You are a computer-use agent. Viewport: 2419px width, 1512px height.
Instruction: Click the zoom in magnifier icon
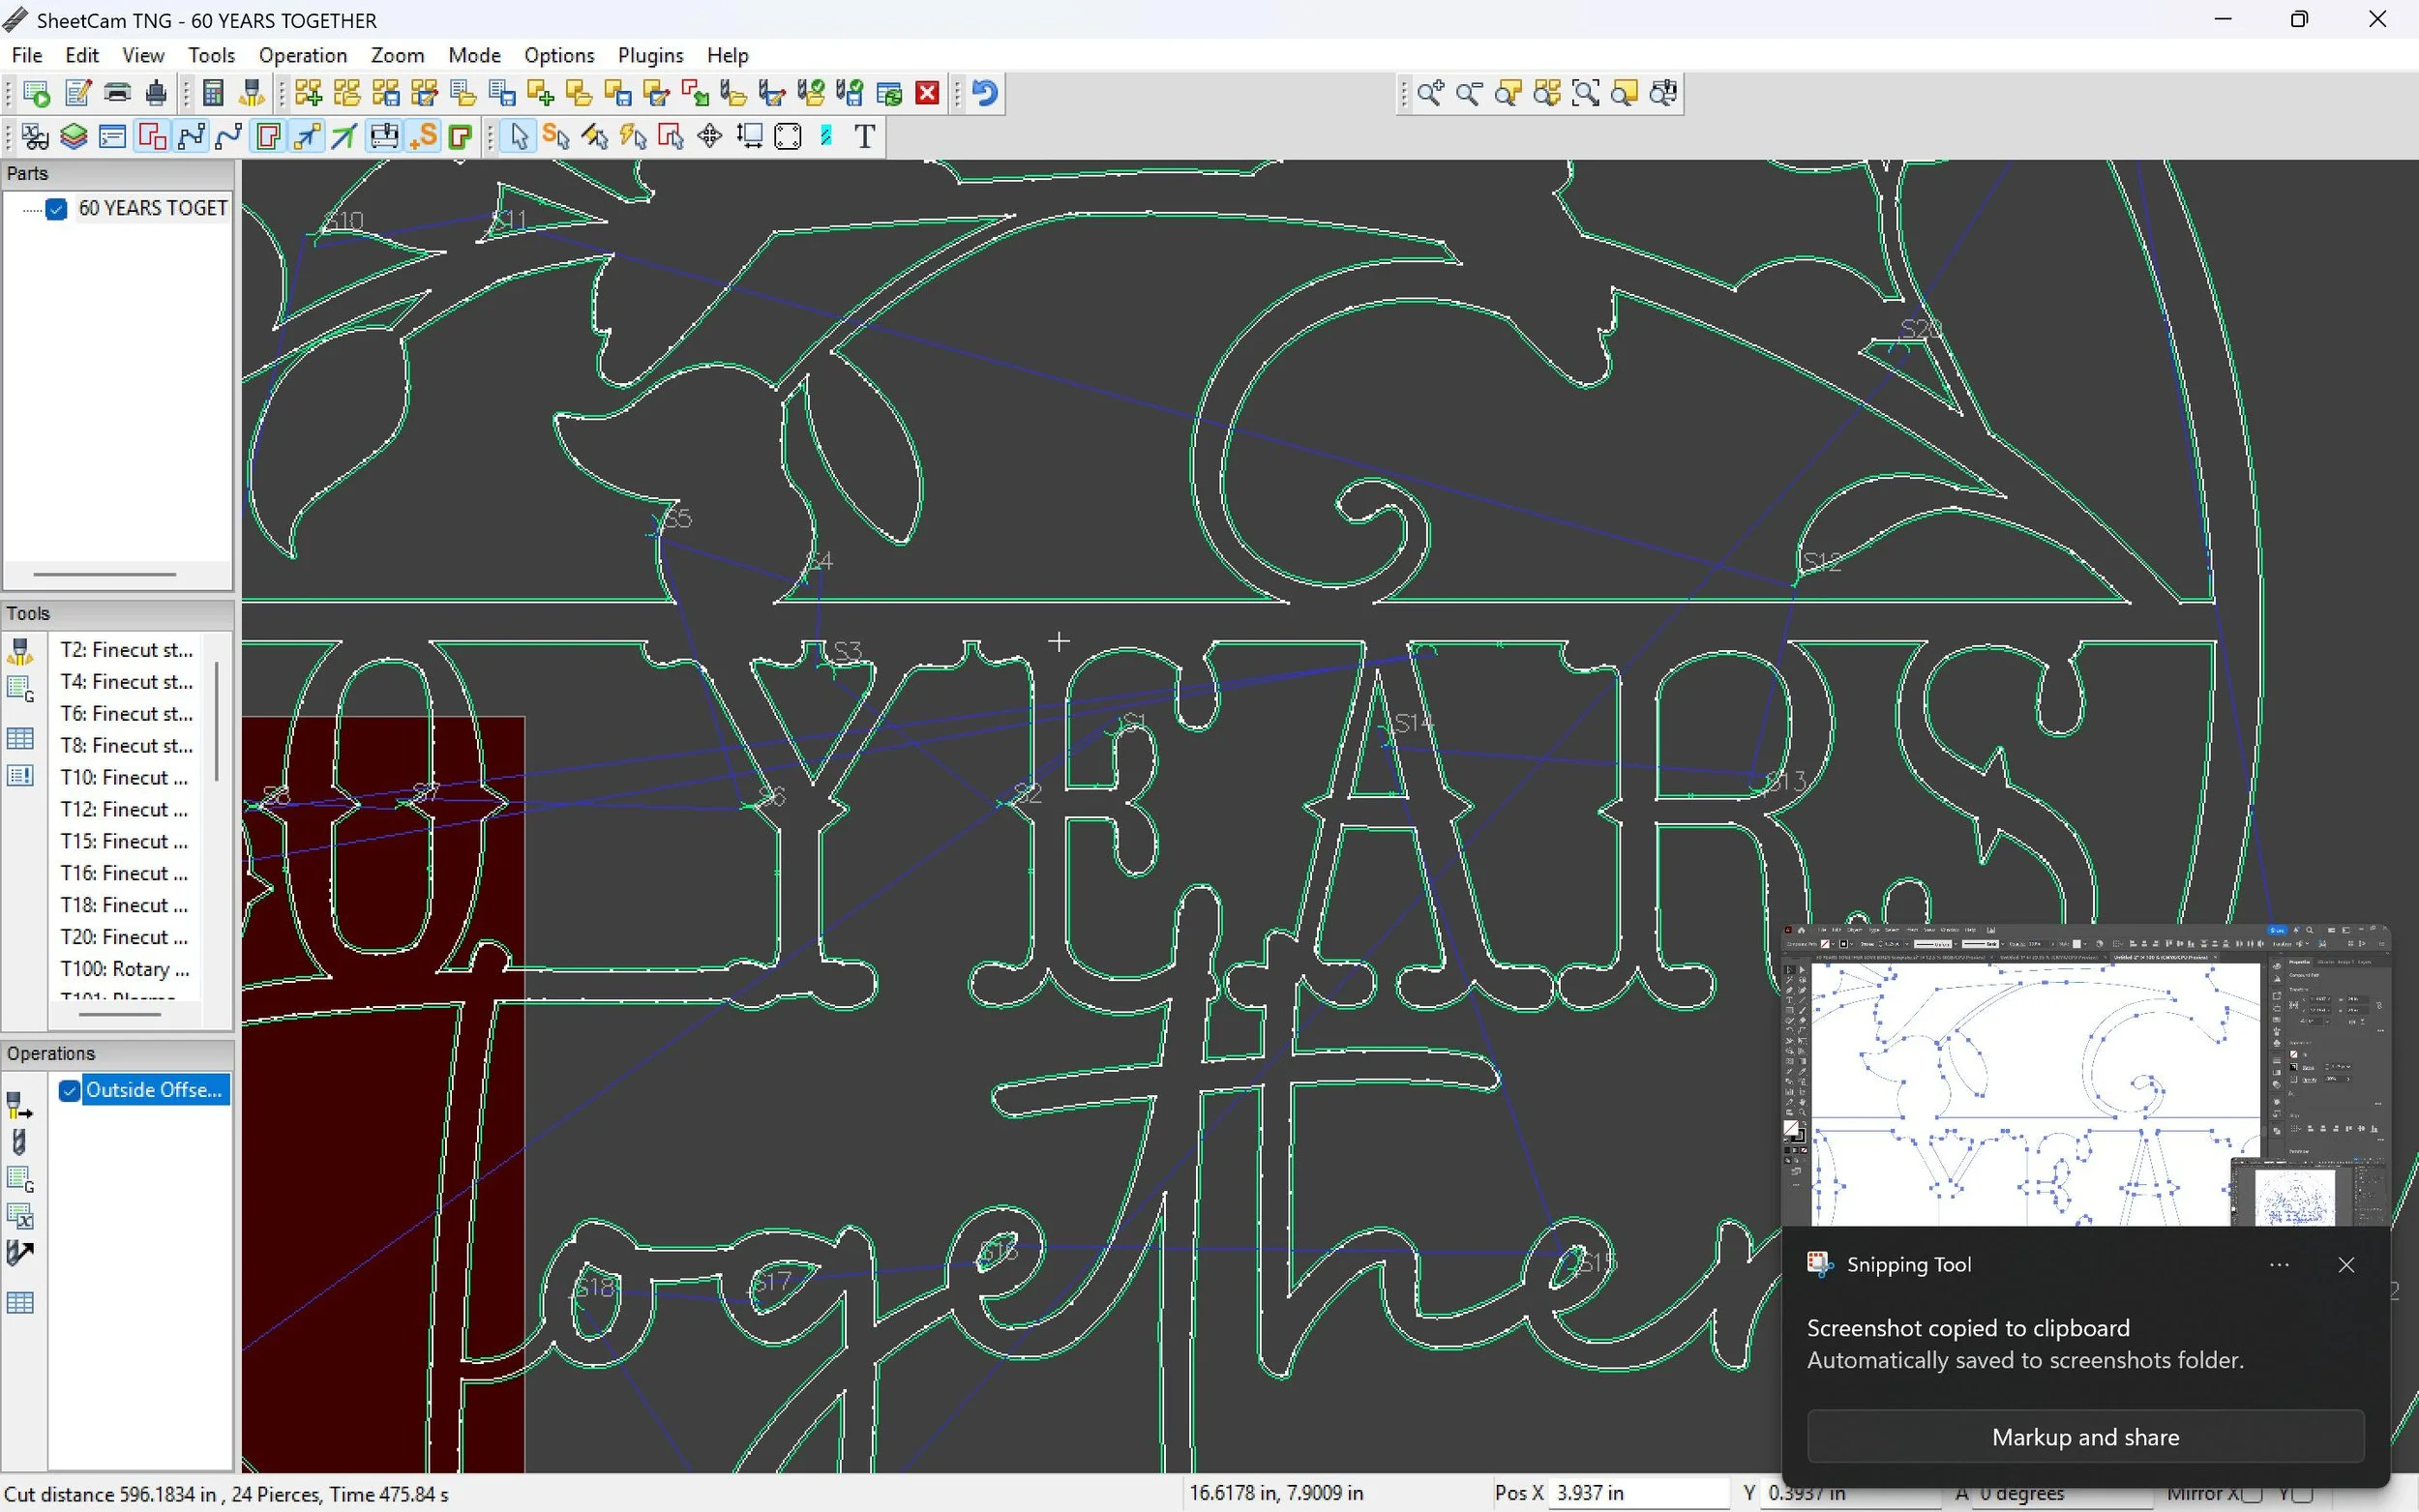[x=1429, y=94]
